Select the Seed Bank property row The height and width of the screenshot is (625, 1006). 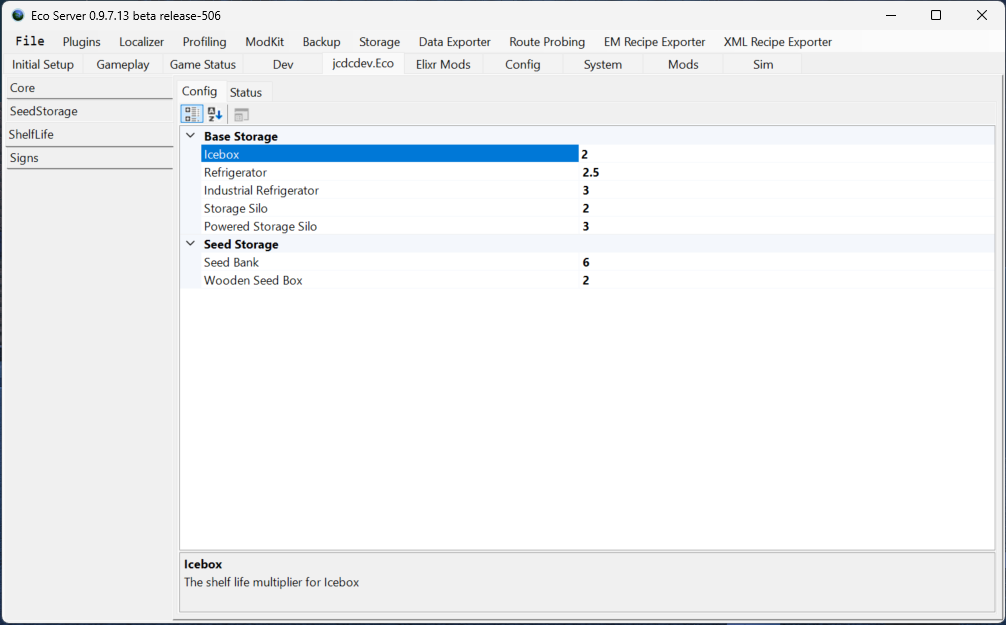pos(389,262)
